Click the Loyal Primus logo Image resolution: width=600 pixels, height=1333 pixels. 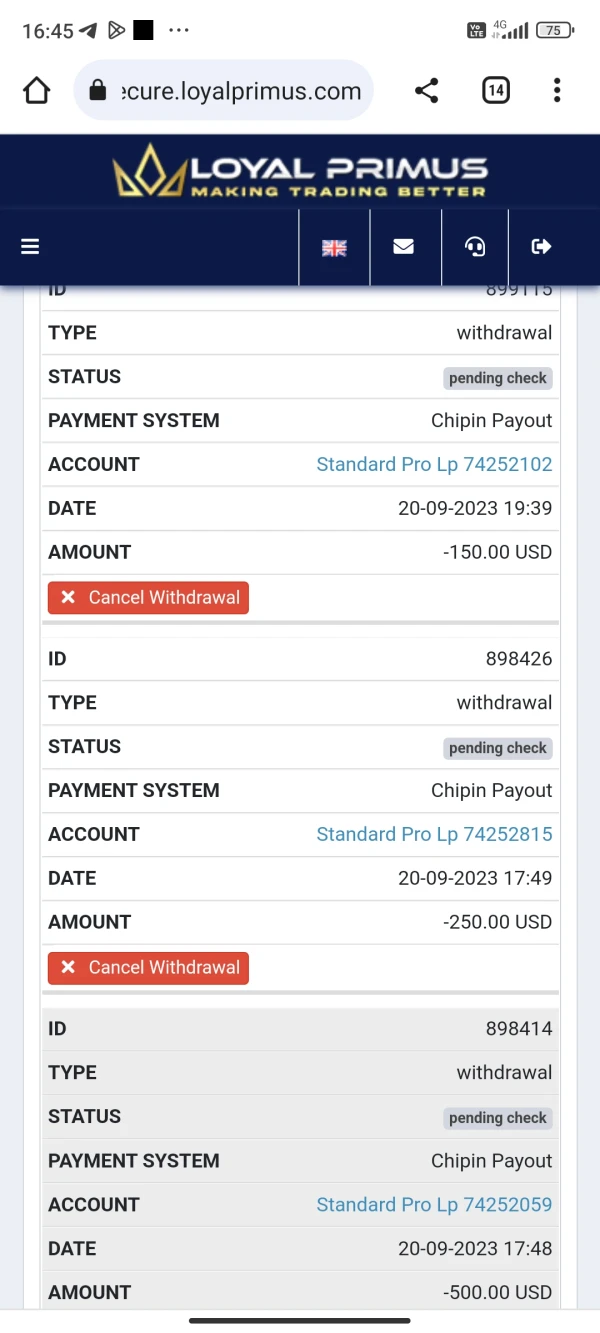click(300, 172)
